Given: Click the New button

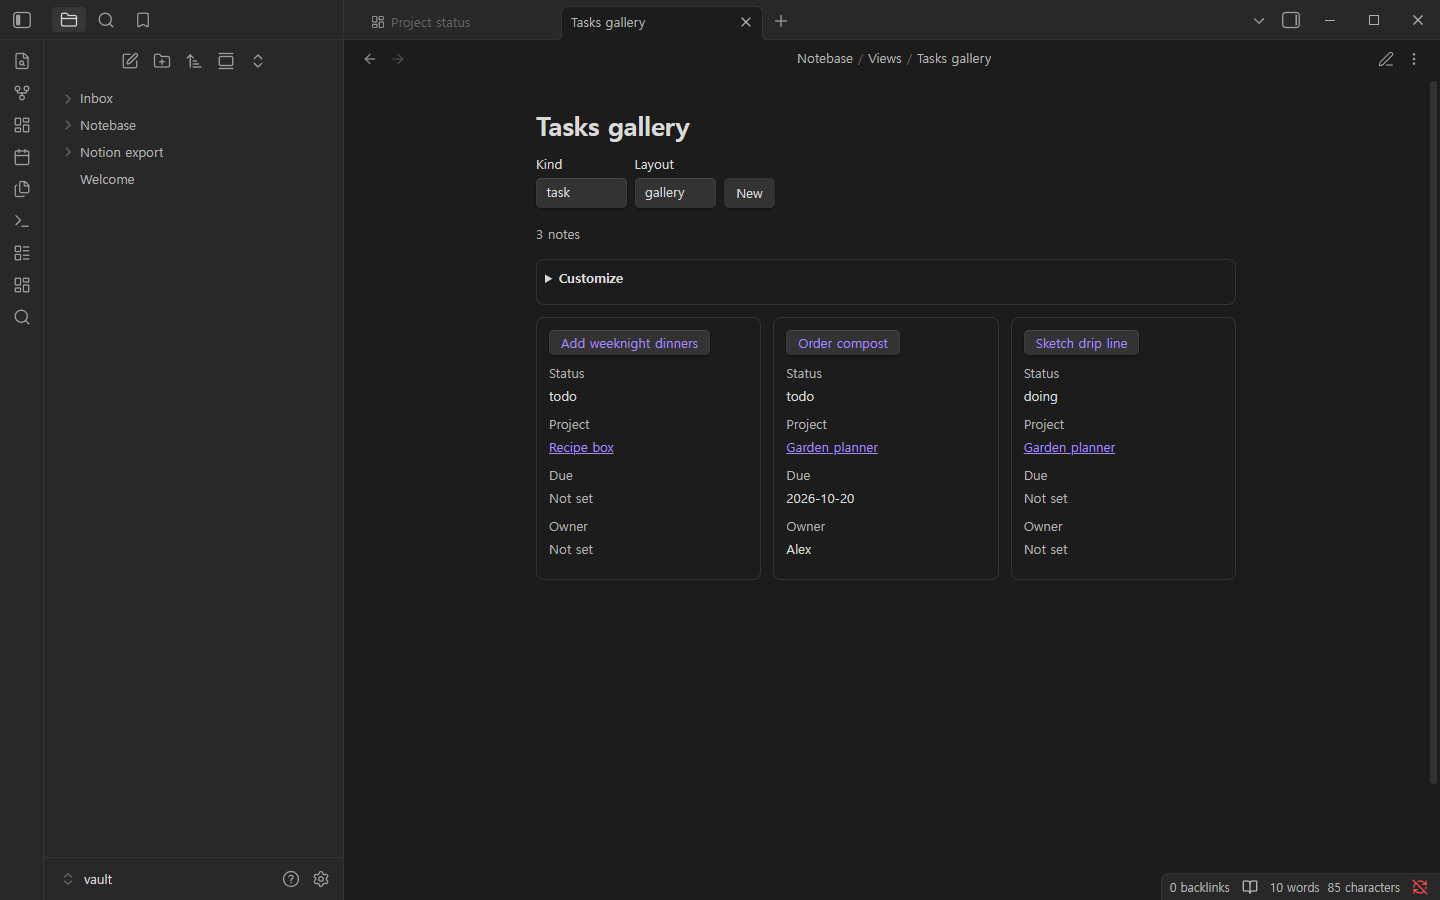Looking at the screenshot, I should (x=749, y=193).
